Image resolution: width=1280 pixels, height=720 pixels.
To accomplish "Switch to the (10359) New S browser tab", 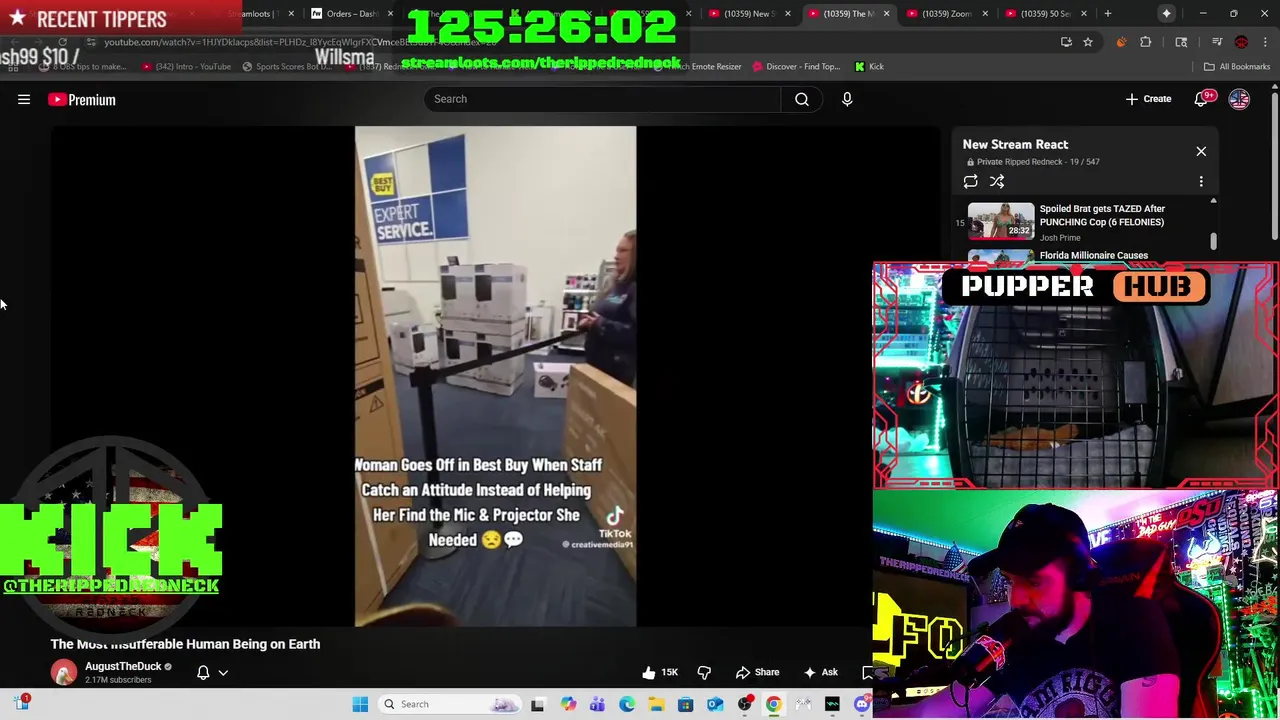I will point(750,13).
